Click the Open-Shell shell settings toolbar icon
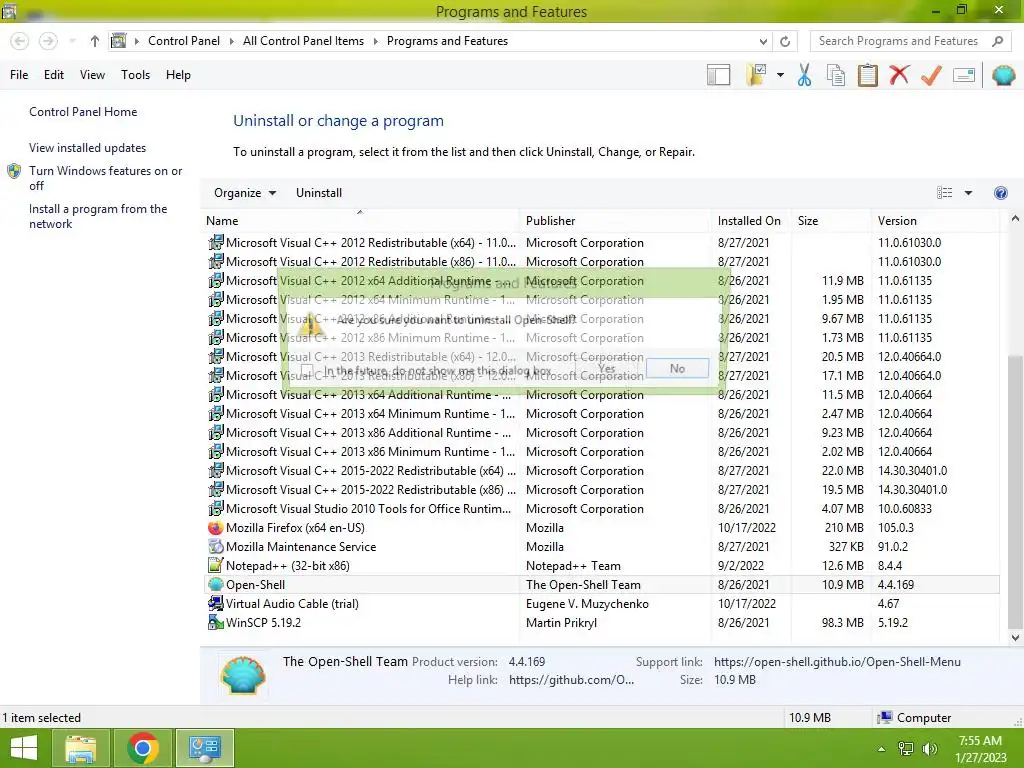Image resolution: width=1024 pixels, height=768 pixels. pyautogui.click(x=1003, y=75)
